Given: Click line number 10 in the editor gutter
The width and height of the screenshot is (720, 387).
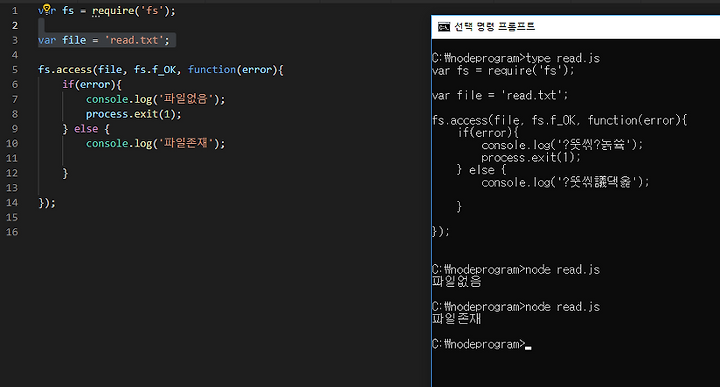Looking at the screenshot, I should [x=12, y=144].
